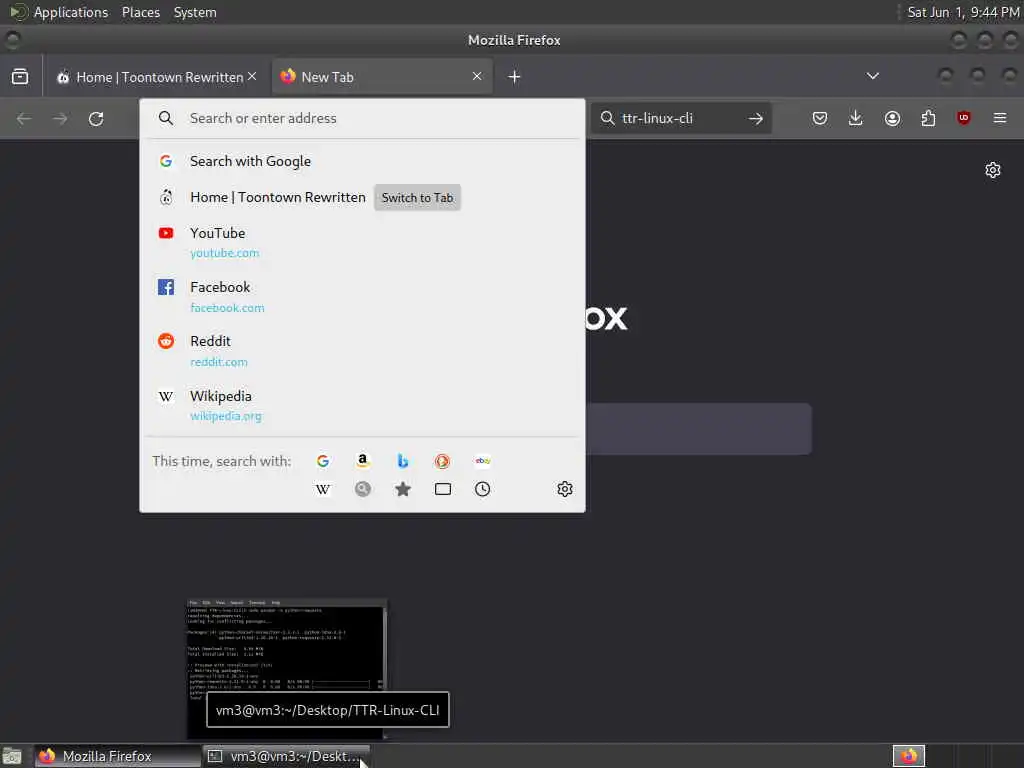Search this time with Google icon
The height and width of the screenshot is (768, 1024).
pyautogui.click(x=323, y=461)
